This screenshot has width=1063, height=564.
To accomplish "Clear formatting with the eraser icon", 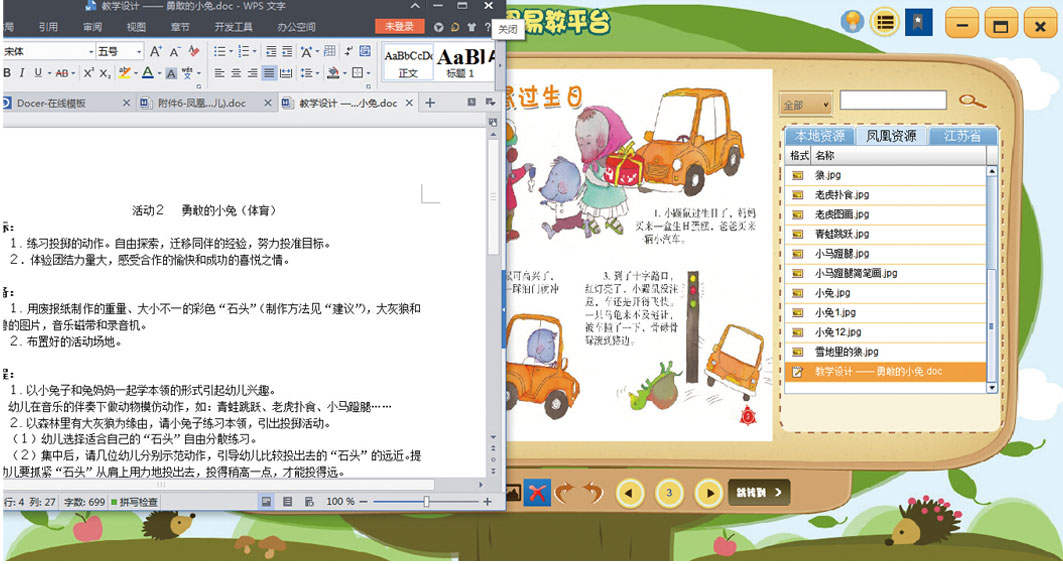I will point(194,52).
